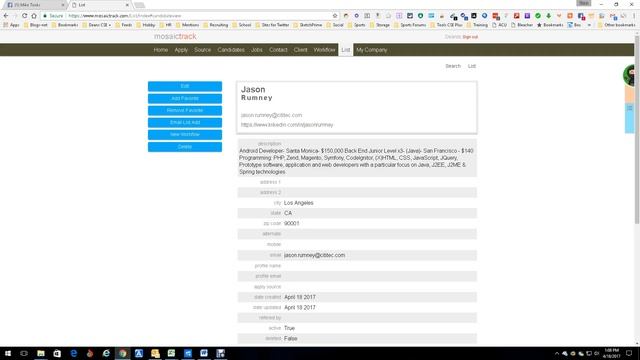Click the Search link below the navigation bar

tap(453, 66)
